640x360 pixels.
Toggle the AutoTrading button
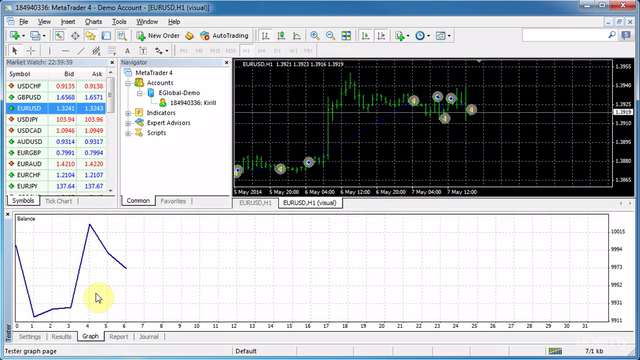[224, 36]
